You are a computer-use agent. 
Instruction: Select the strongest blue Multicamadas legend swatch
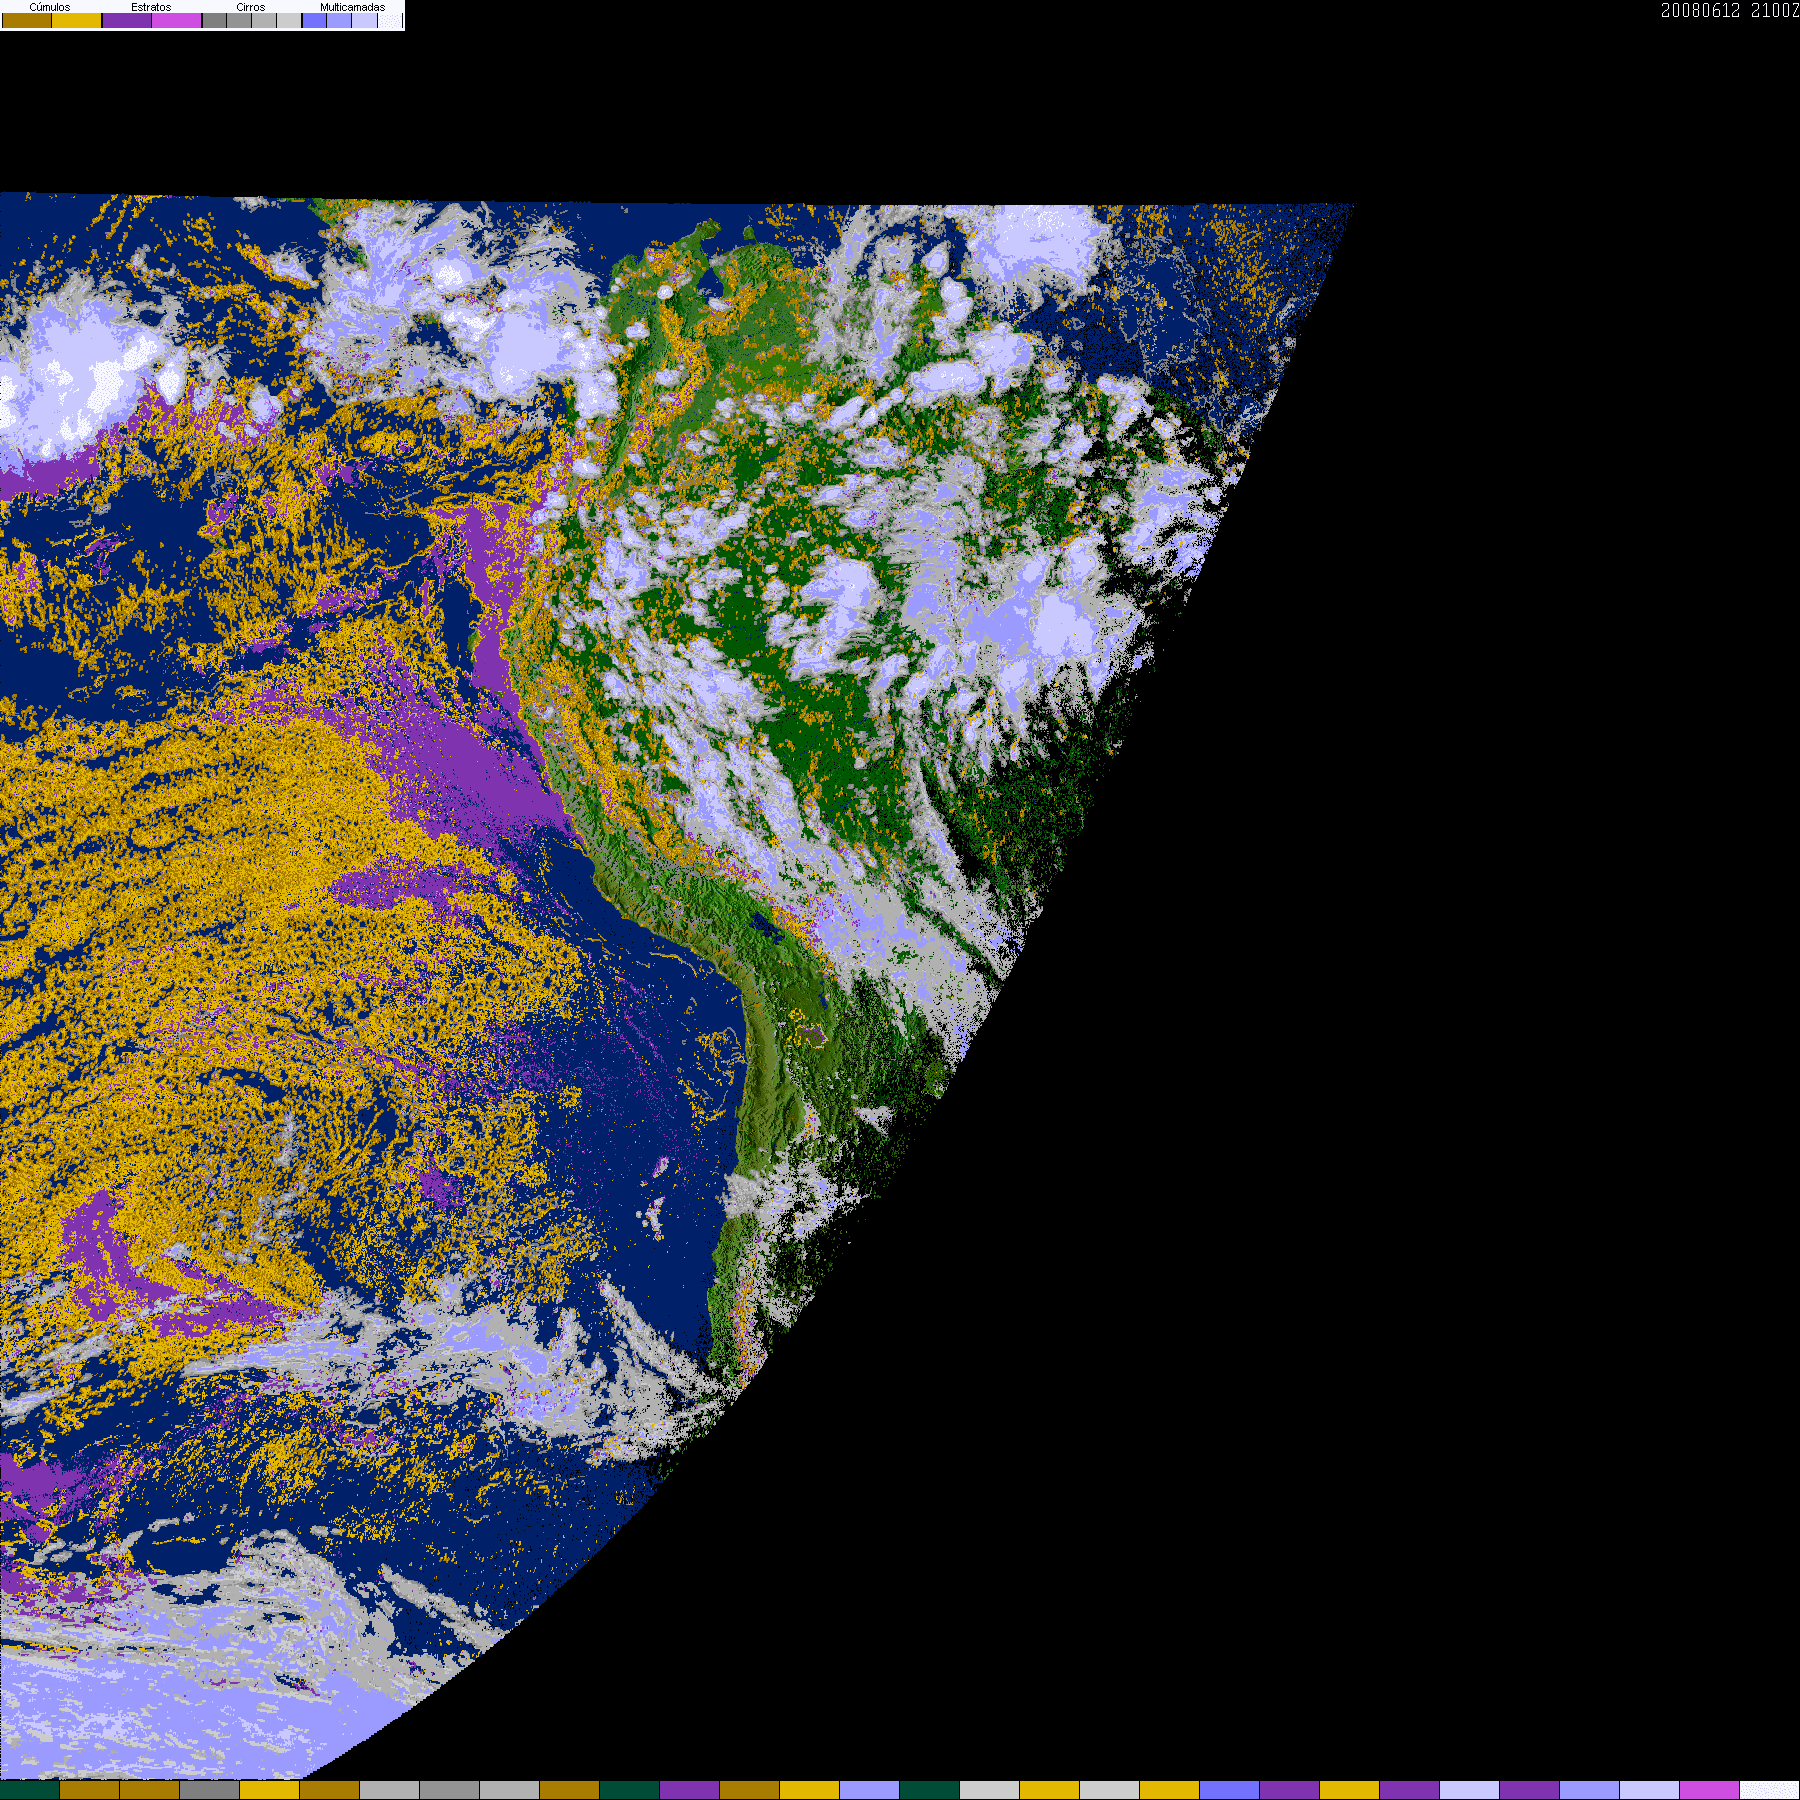click(314, 20)
